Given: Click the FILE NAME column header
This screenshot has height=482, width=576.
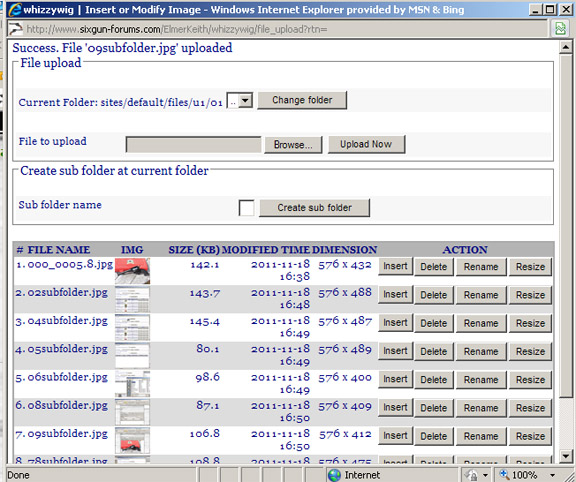Looking at the screenshot, I should point(59,250).
